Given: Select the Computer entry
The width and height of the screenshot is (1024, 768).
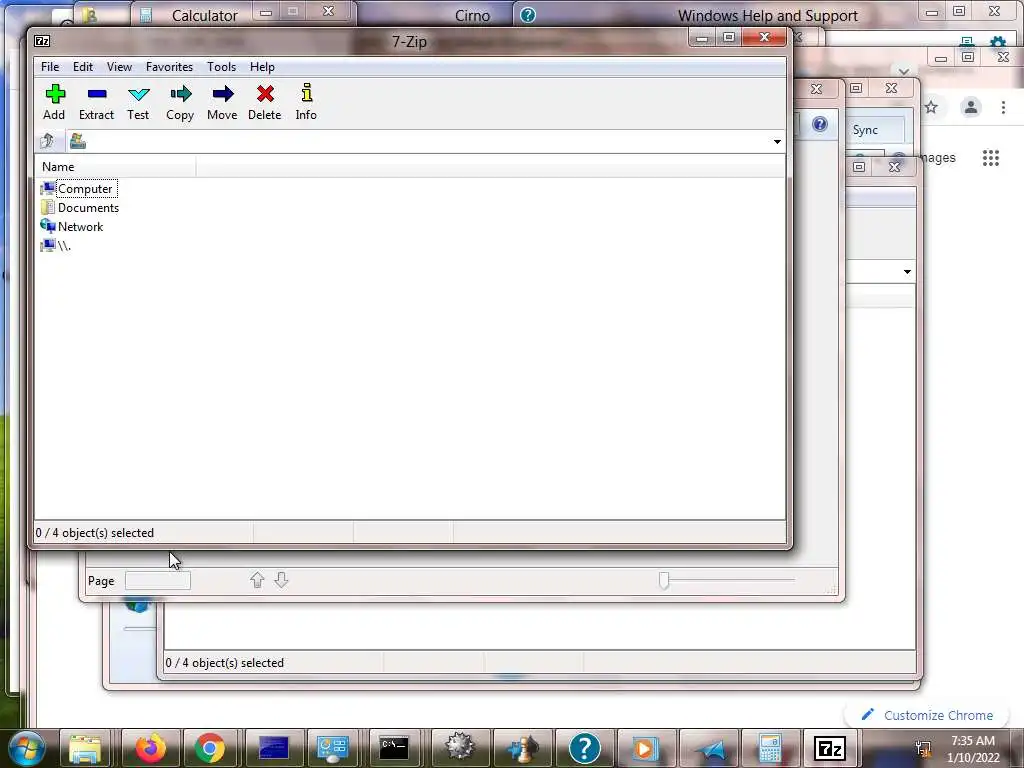Looking at the screenshot, I should click(x=78, y=189).
